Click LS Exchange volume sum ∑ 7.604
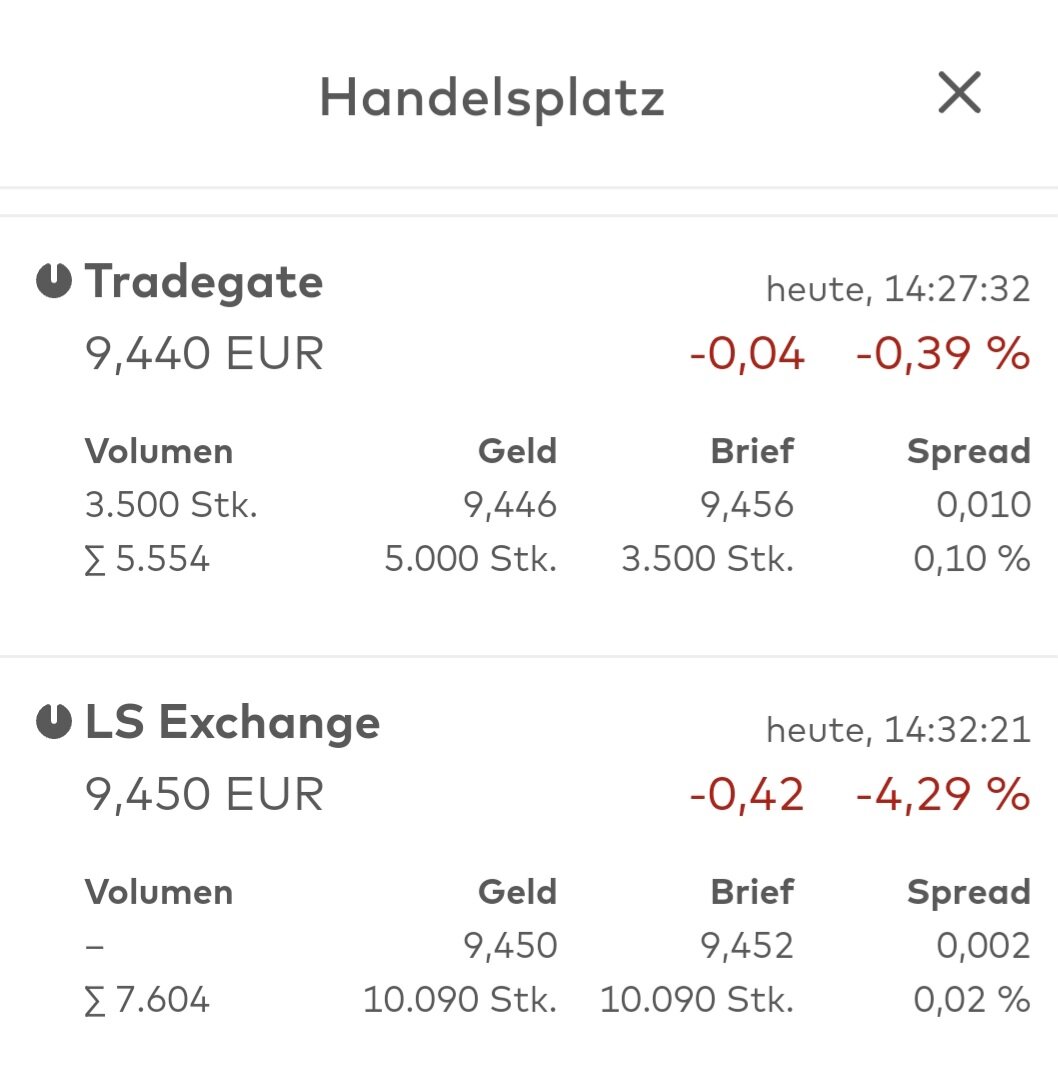Screen dimensions: 1058x1075 tap(148, 1000)
